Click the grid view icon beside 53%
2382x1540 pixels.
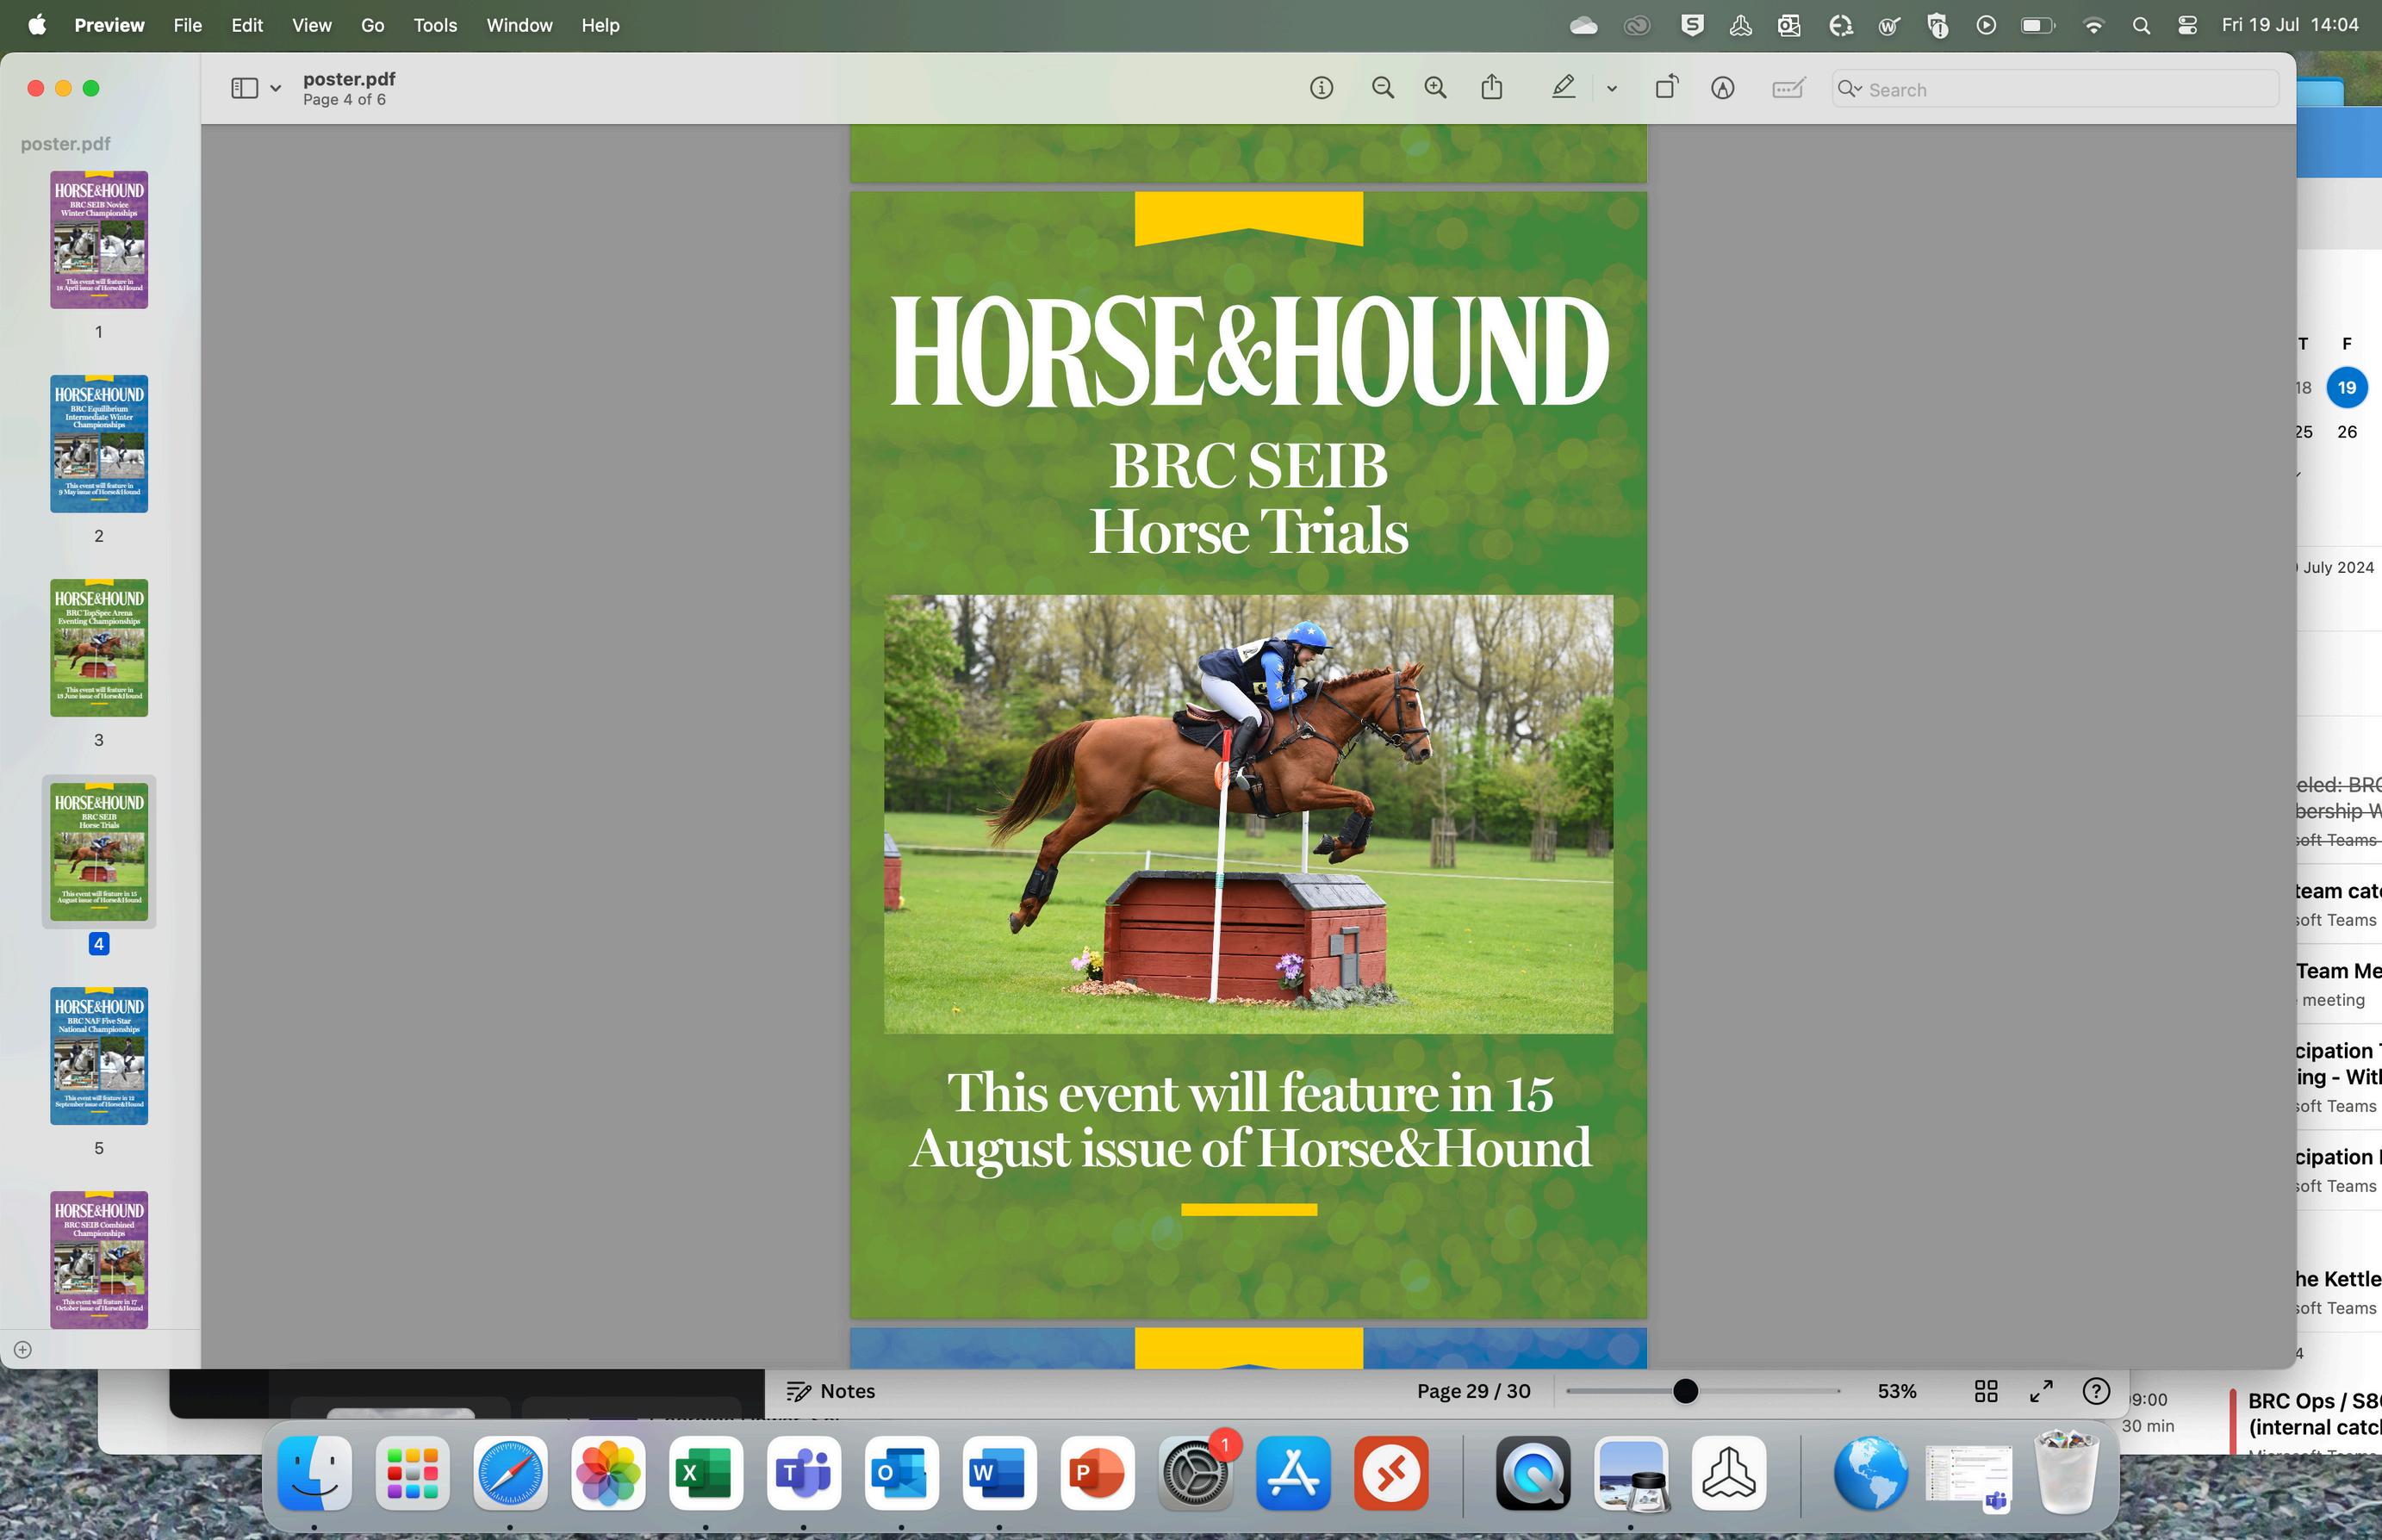coord(1986,1391)
